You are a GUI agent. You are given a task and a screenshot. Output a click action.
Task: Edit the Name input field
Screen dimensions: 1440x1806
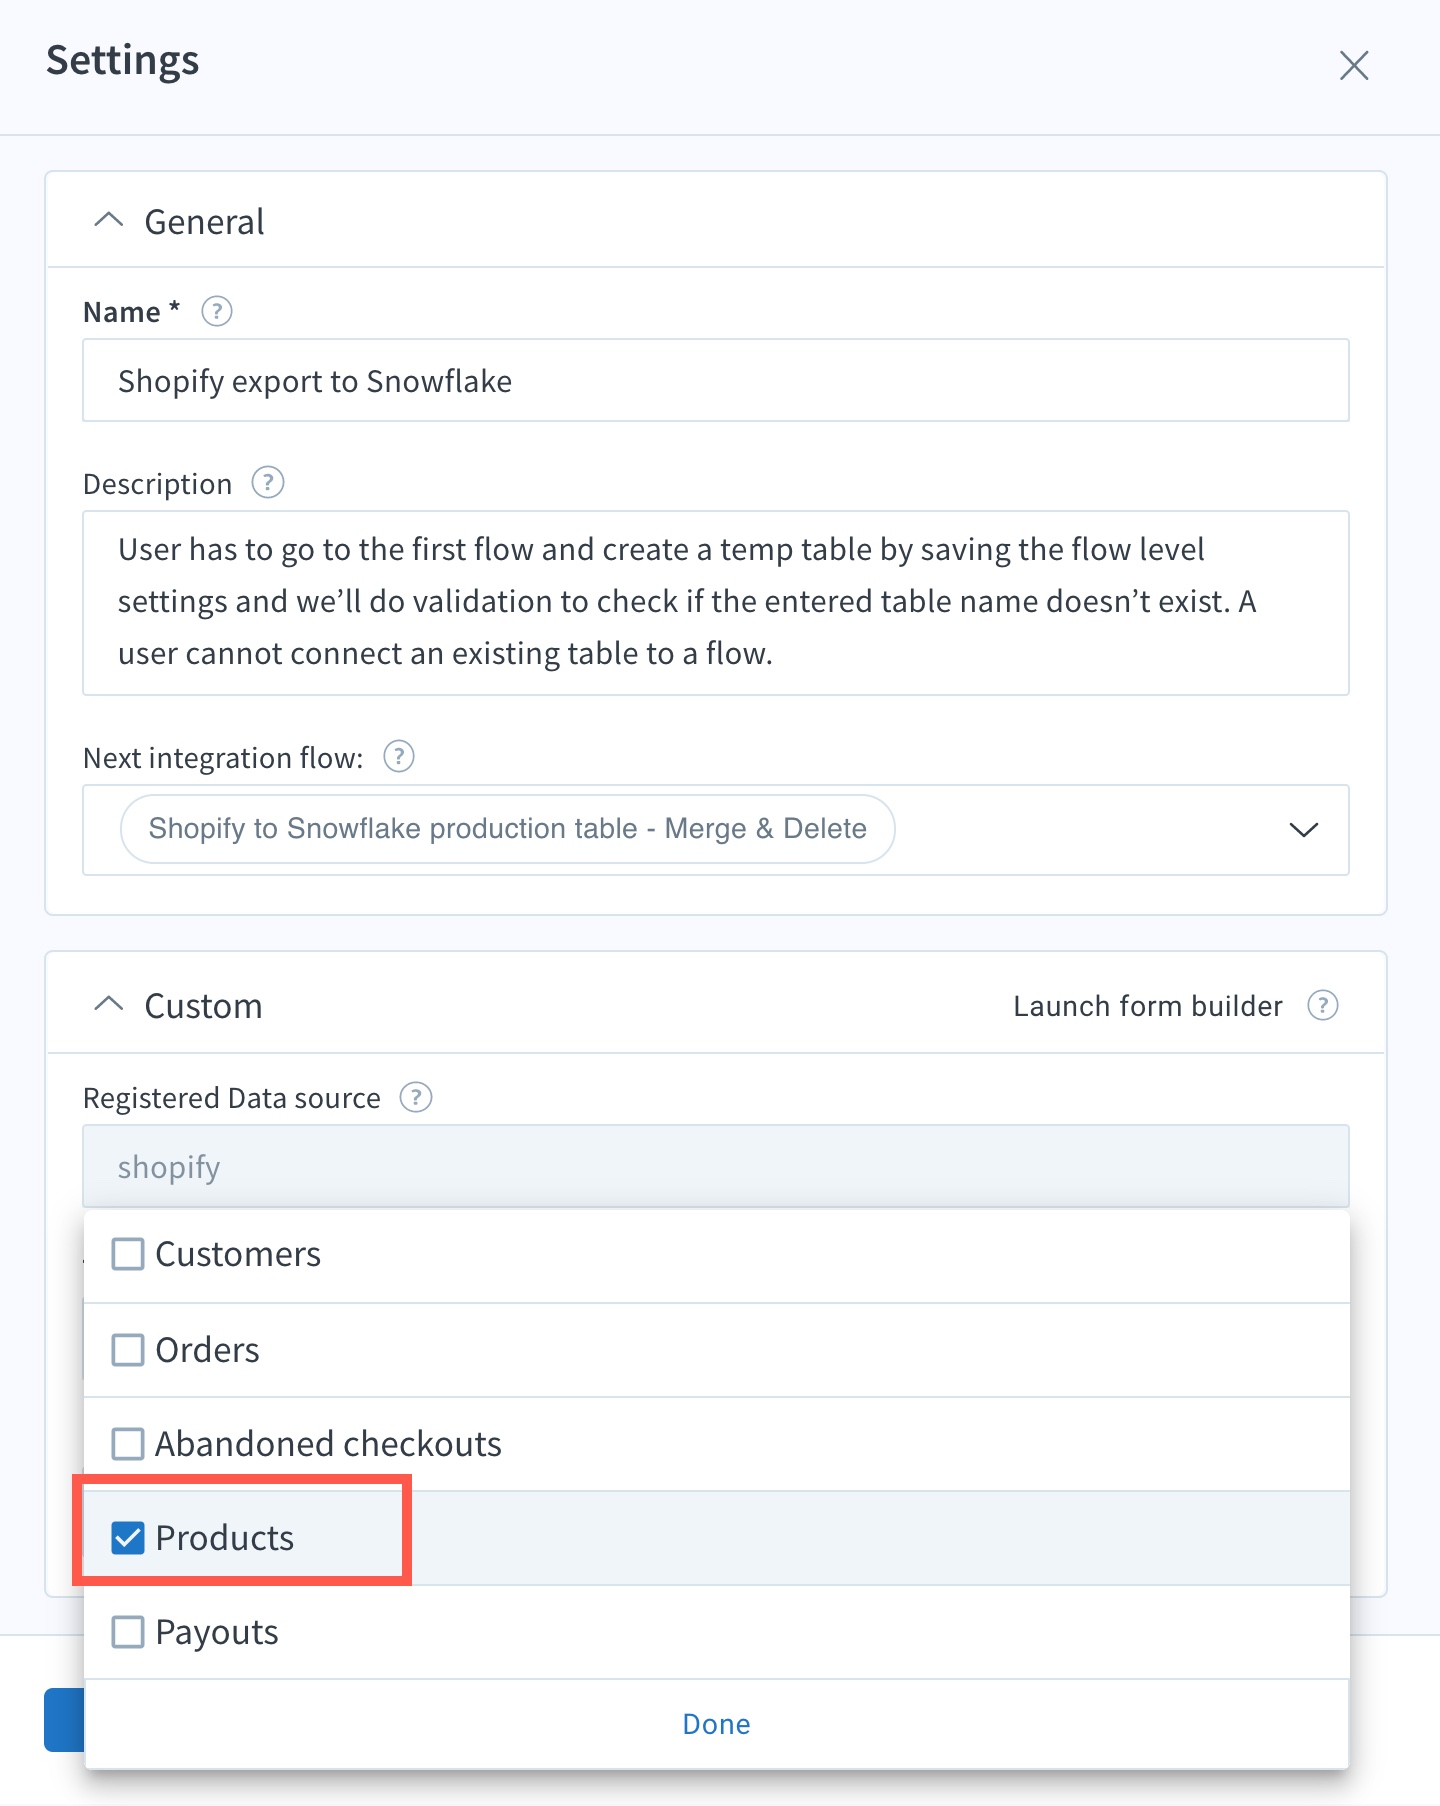coord(716,380)
